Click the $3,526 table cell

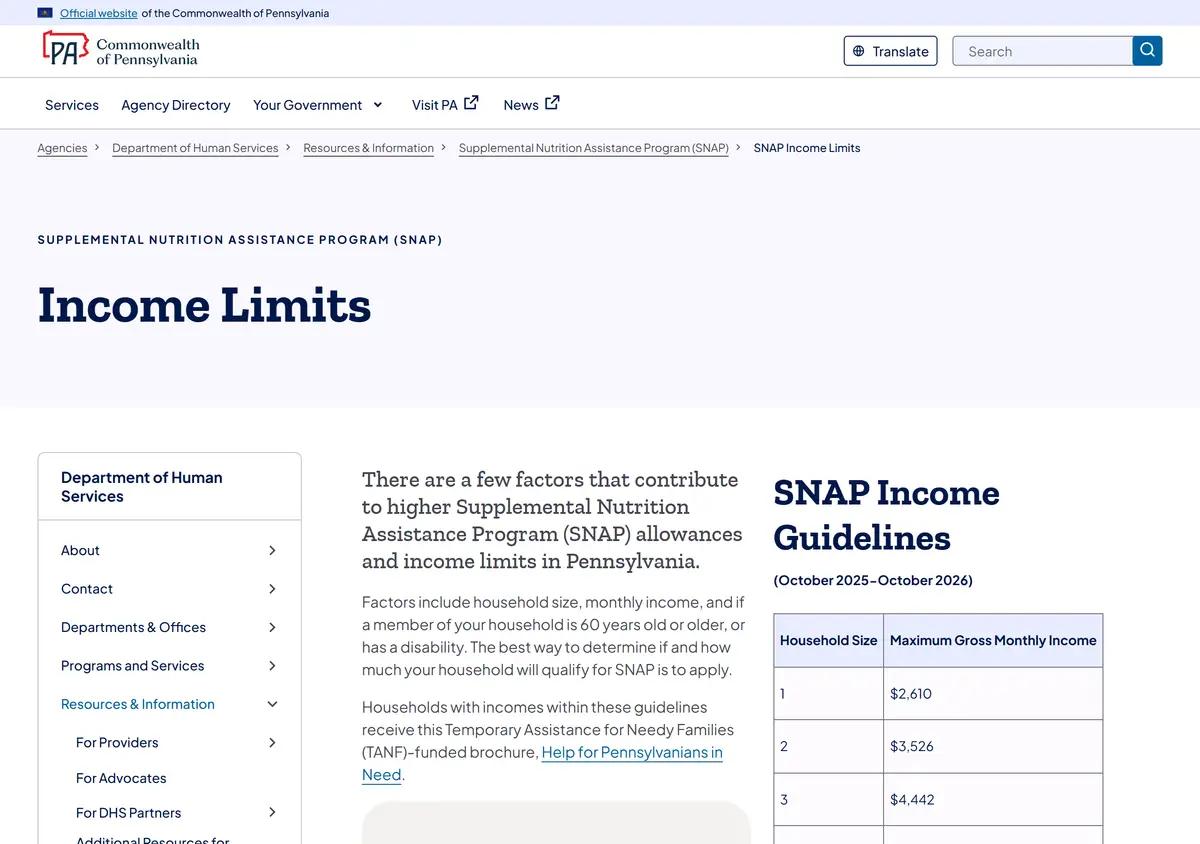pos(993,747)
